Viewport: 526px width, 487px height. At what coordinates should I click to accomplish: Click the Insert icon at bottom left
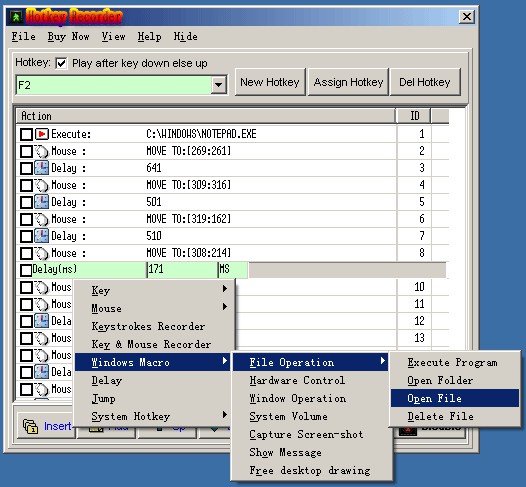point(30,426)
